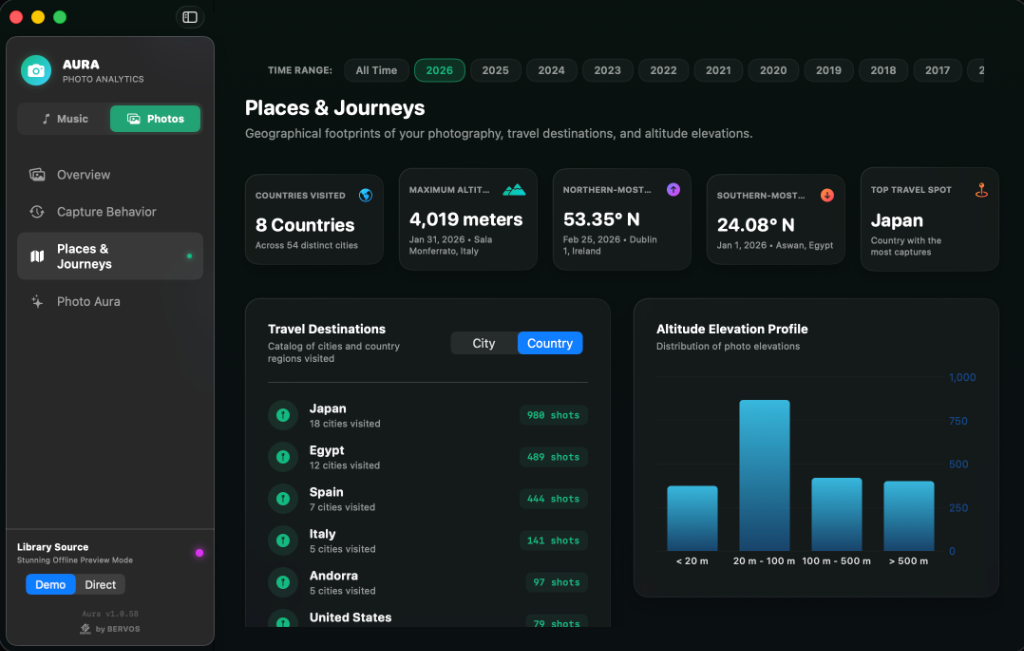The image size is (1024, 651).
Task: Click the globe icon on Countries Visited card
Action: click(366, 195)
